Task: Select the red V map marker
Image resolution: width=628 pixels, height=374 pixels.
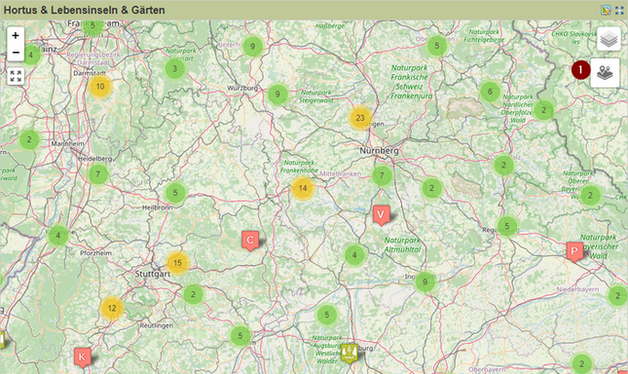Action: tap(381, 215)
